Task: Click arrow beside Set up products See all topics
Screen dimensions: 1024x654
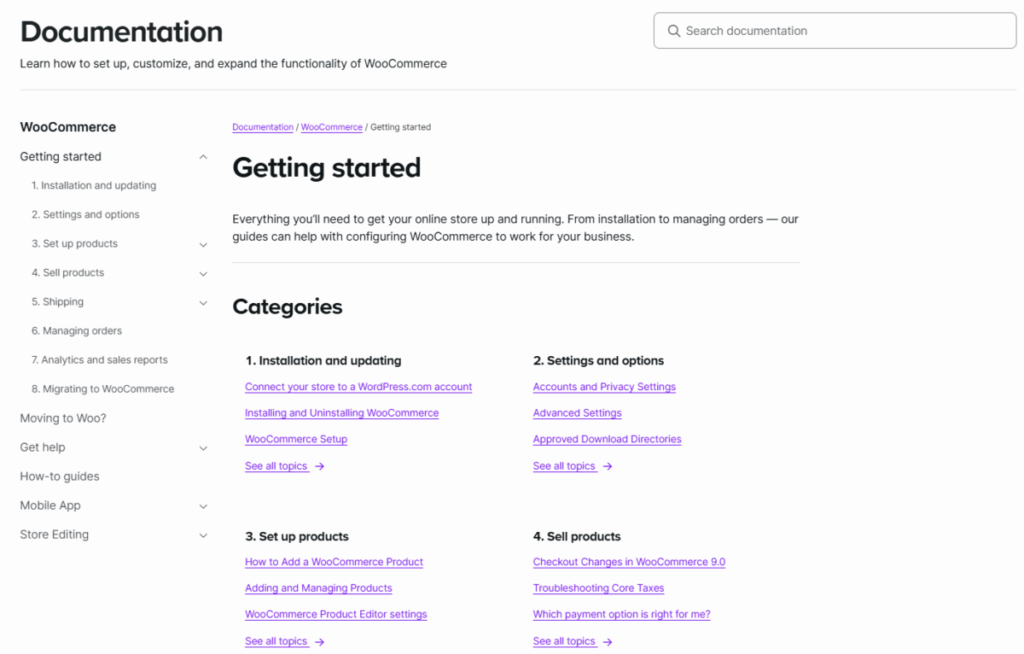Action: click(320, 642)
